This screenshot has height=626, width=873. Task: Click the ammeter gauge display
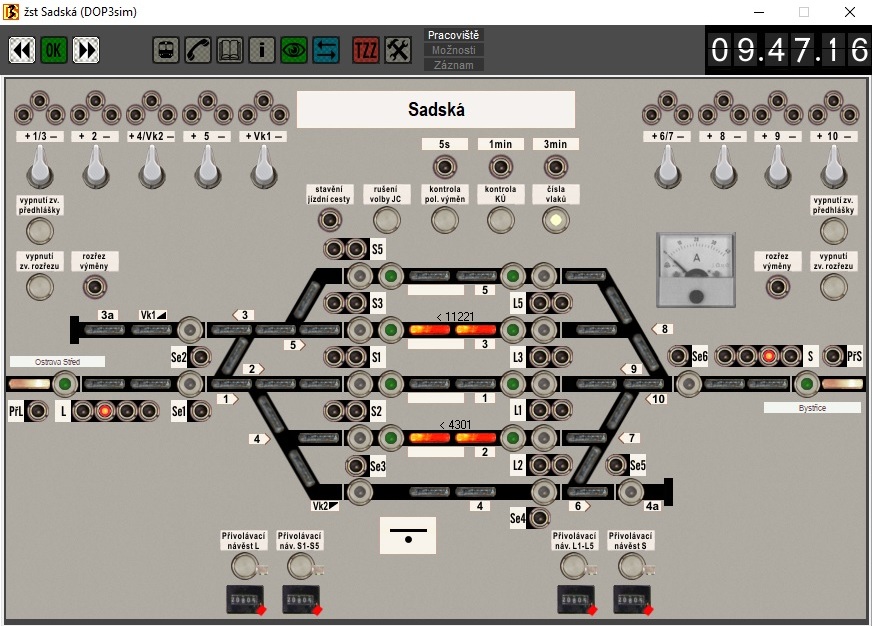pyautogui.click(x=696, y=269)
